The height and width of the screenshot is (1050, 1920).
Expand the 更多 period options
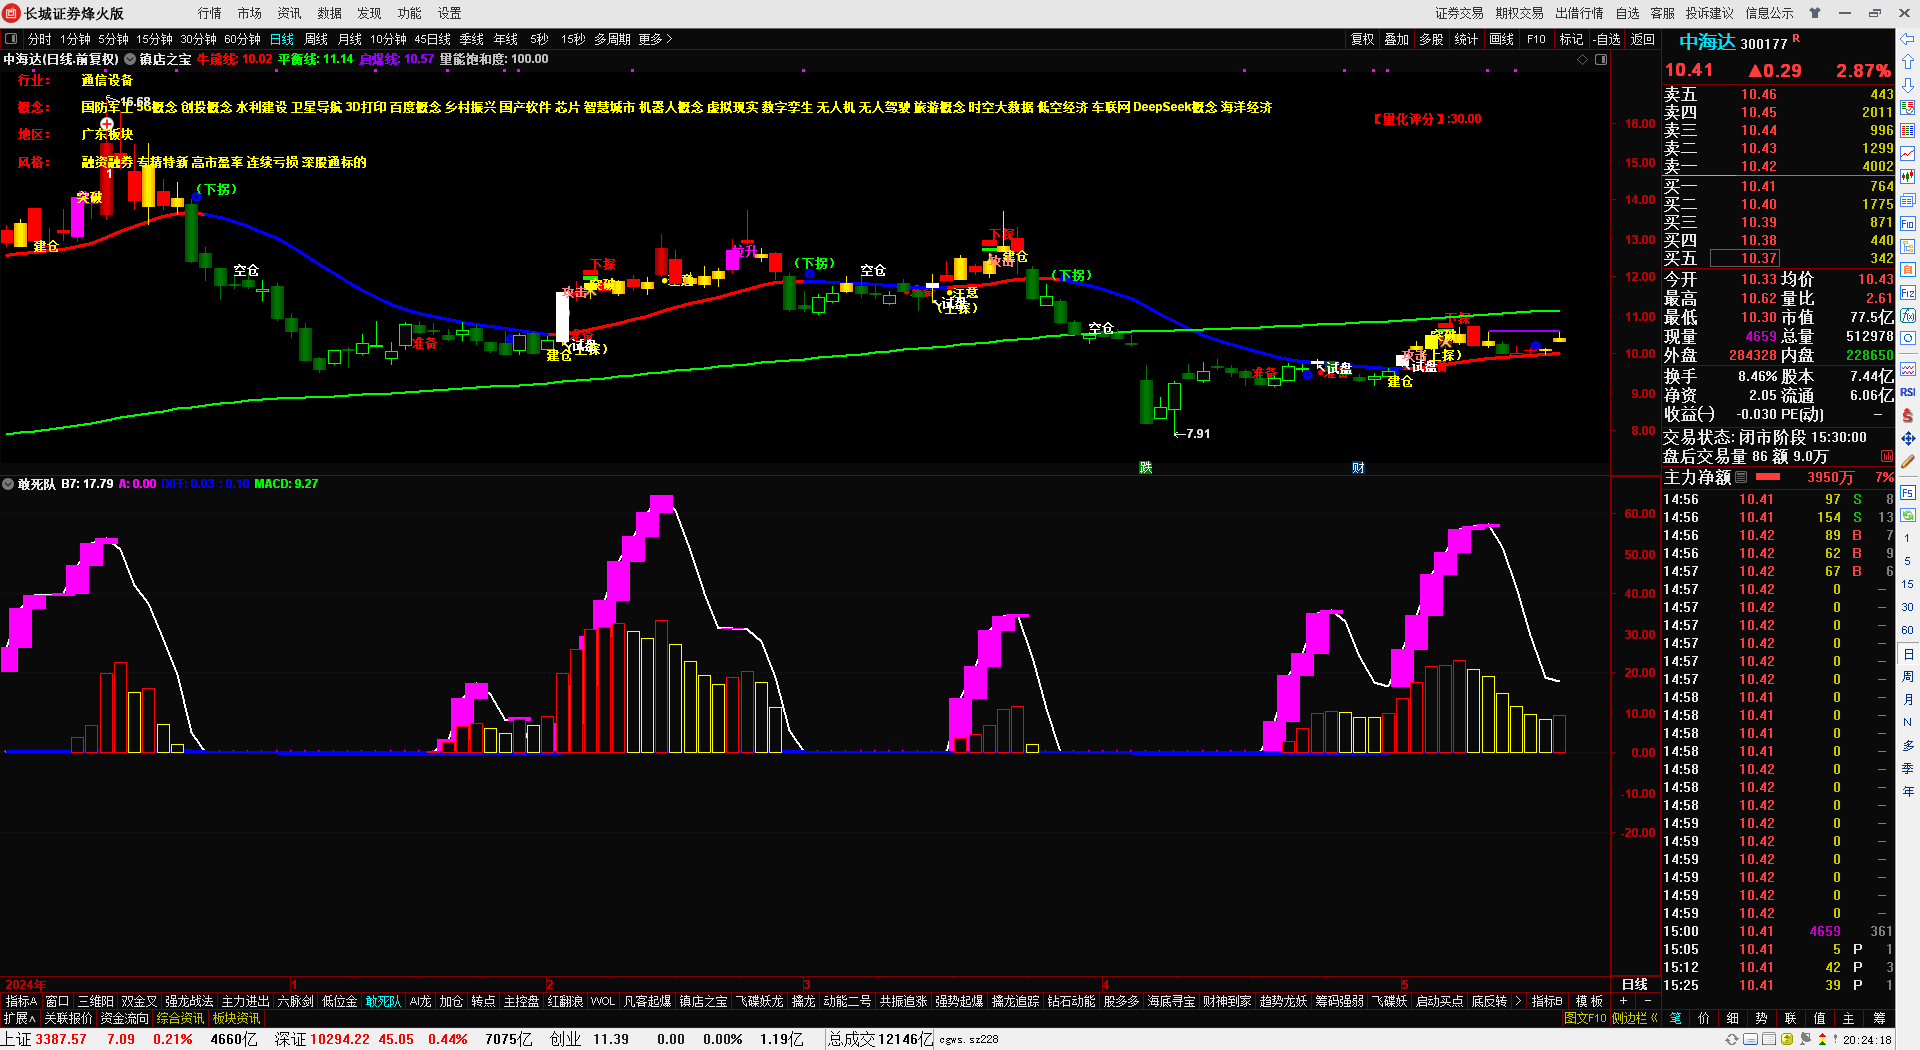(x=655, y=39)
